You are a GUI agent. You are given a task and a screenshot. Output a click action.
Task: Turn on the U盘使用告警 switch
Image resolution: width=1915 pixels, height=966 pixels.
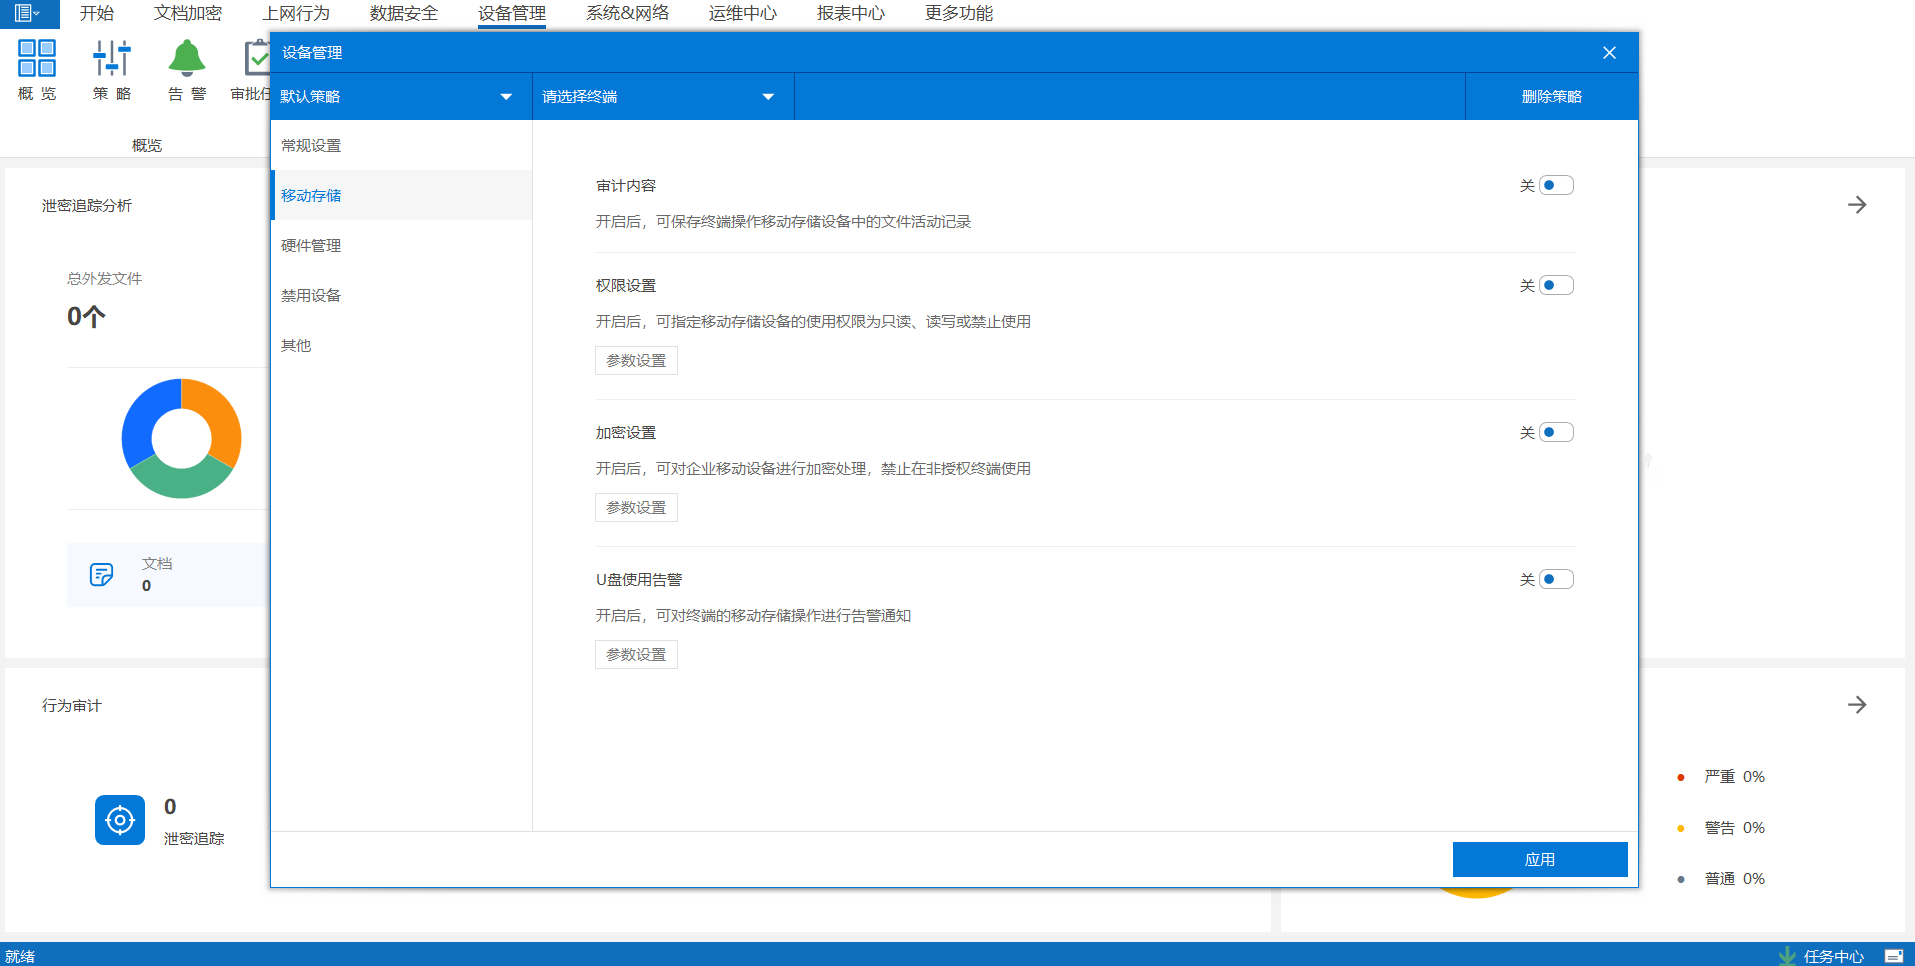pyautogui.click(x=1556, y=580)
